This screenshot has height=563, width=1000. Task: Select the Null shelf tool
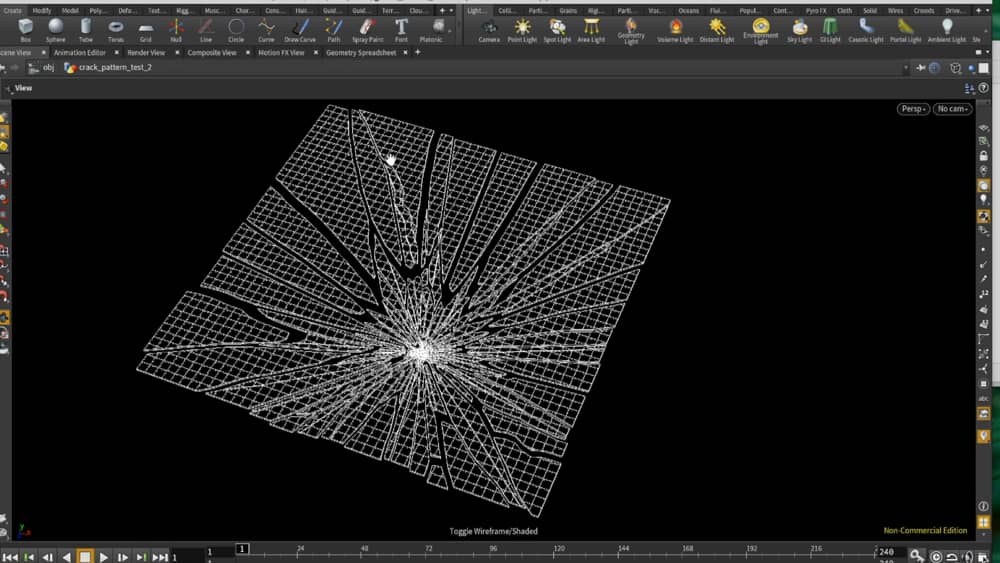(x=176, y=30)
